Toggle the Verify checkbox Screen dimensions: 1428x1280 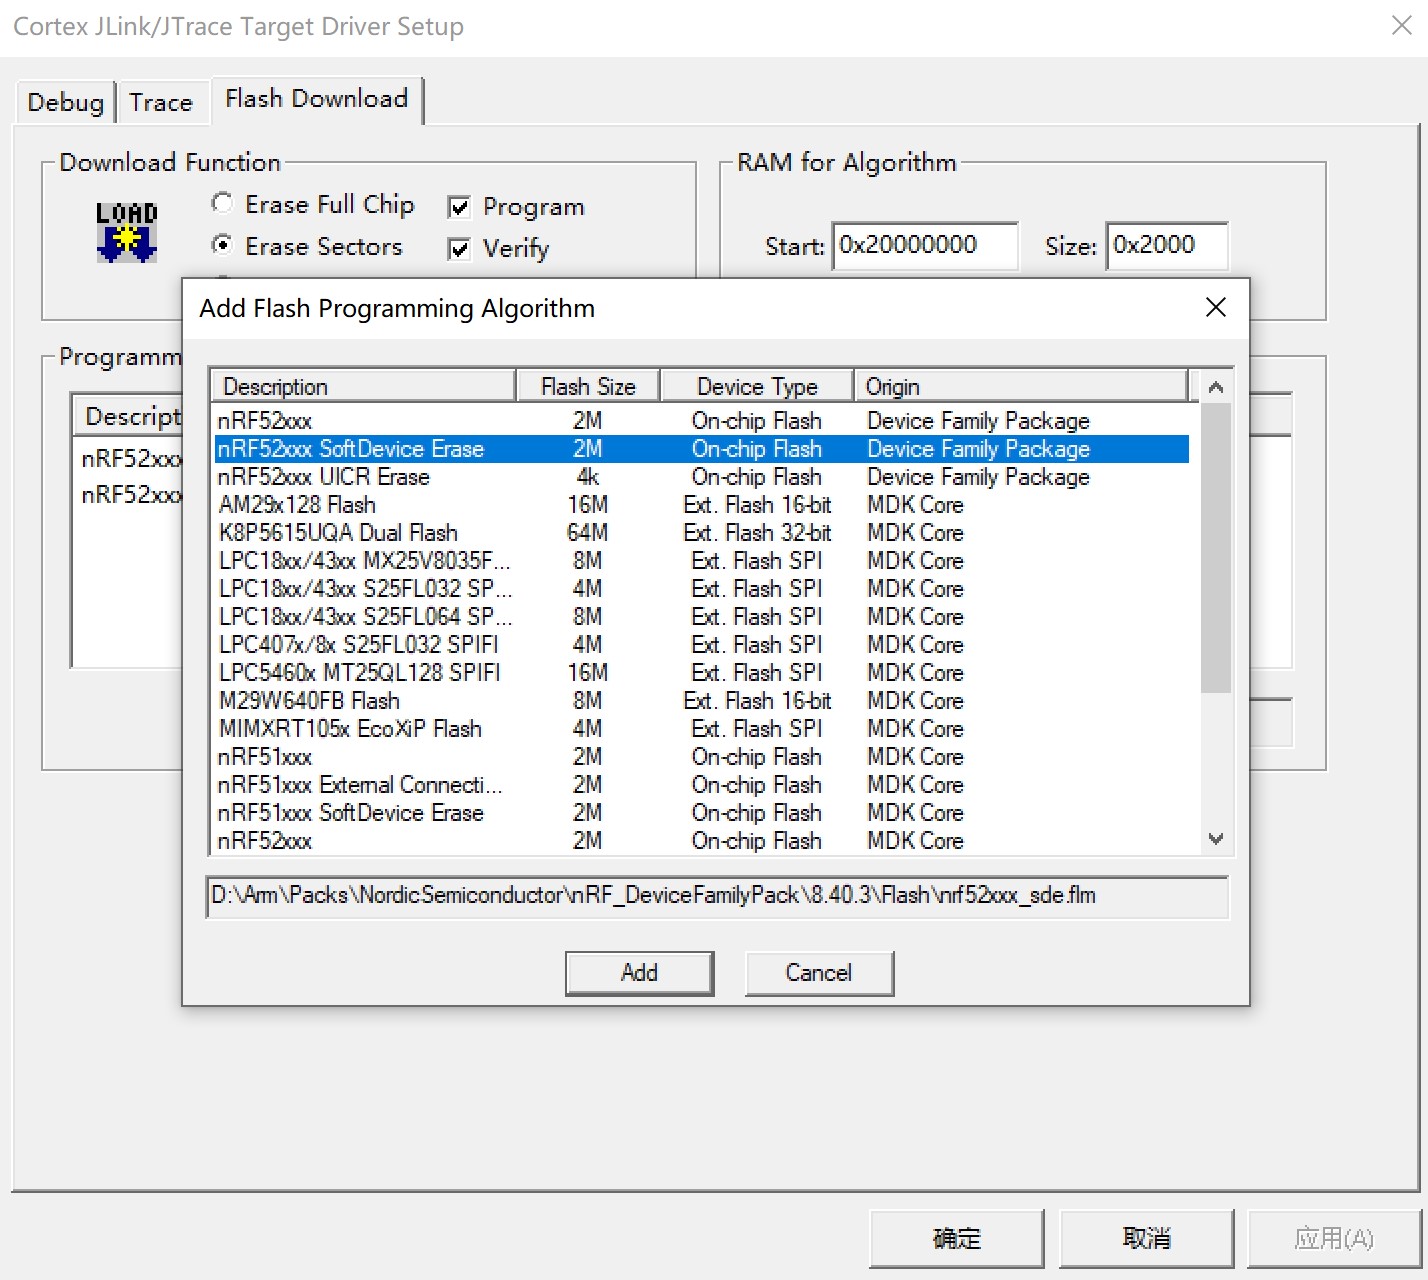click(460, 249)
